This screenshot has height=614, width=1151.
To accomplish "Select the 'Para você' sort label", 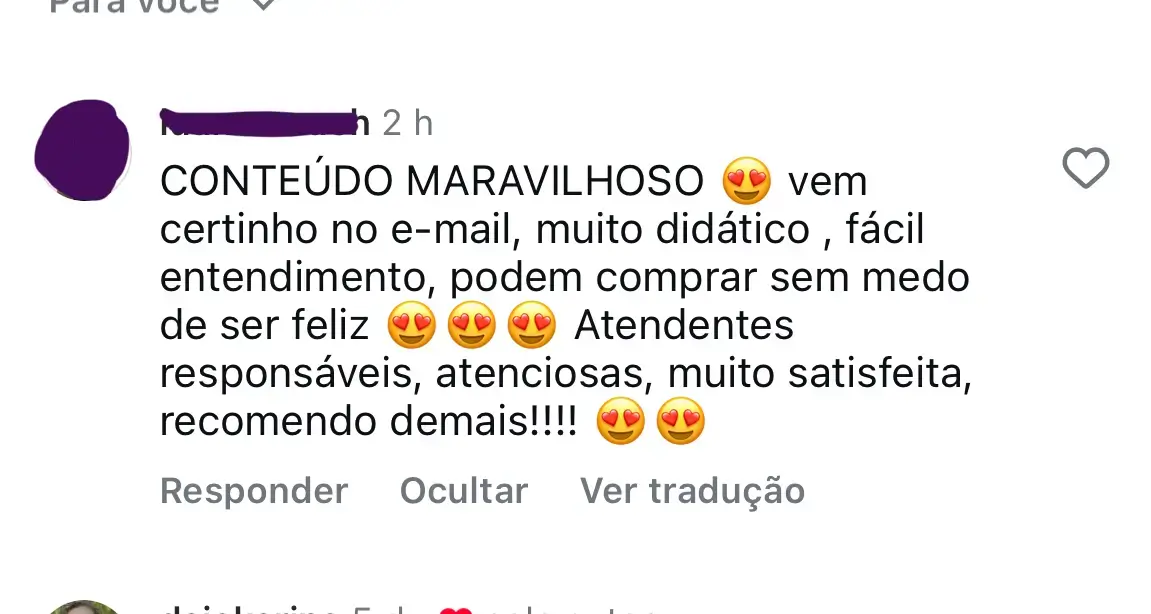I will tap(134, 6).
